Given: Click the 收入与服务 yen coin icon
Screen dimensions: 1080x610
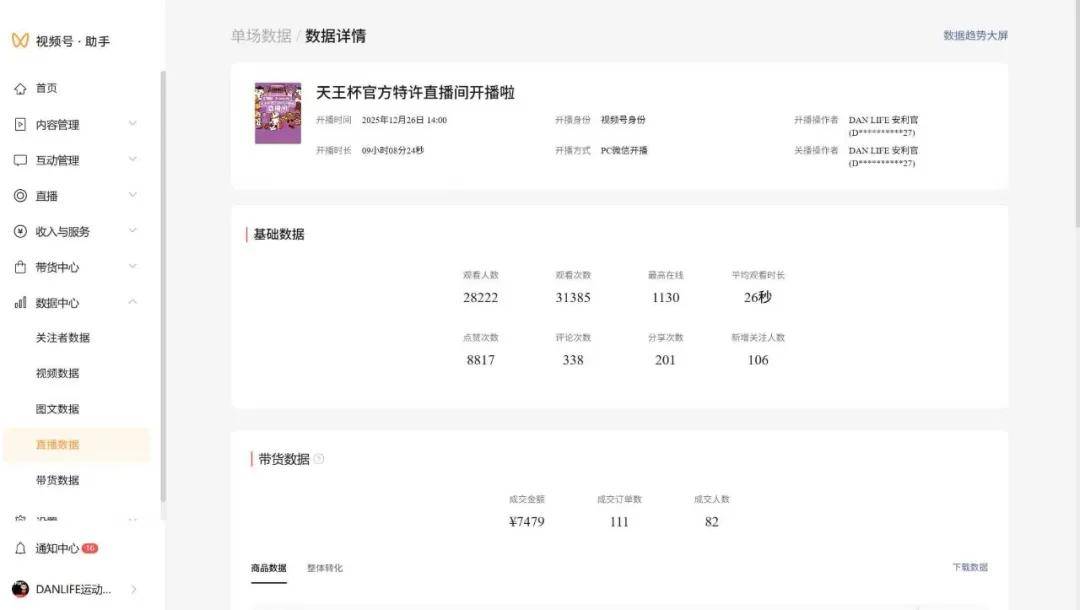Looking at the screenshot, I should tap(20, 232).
